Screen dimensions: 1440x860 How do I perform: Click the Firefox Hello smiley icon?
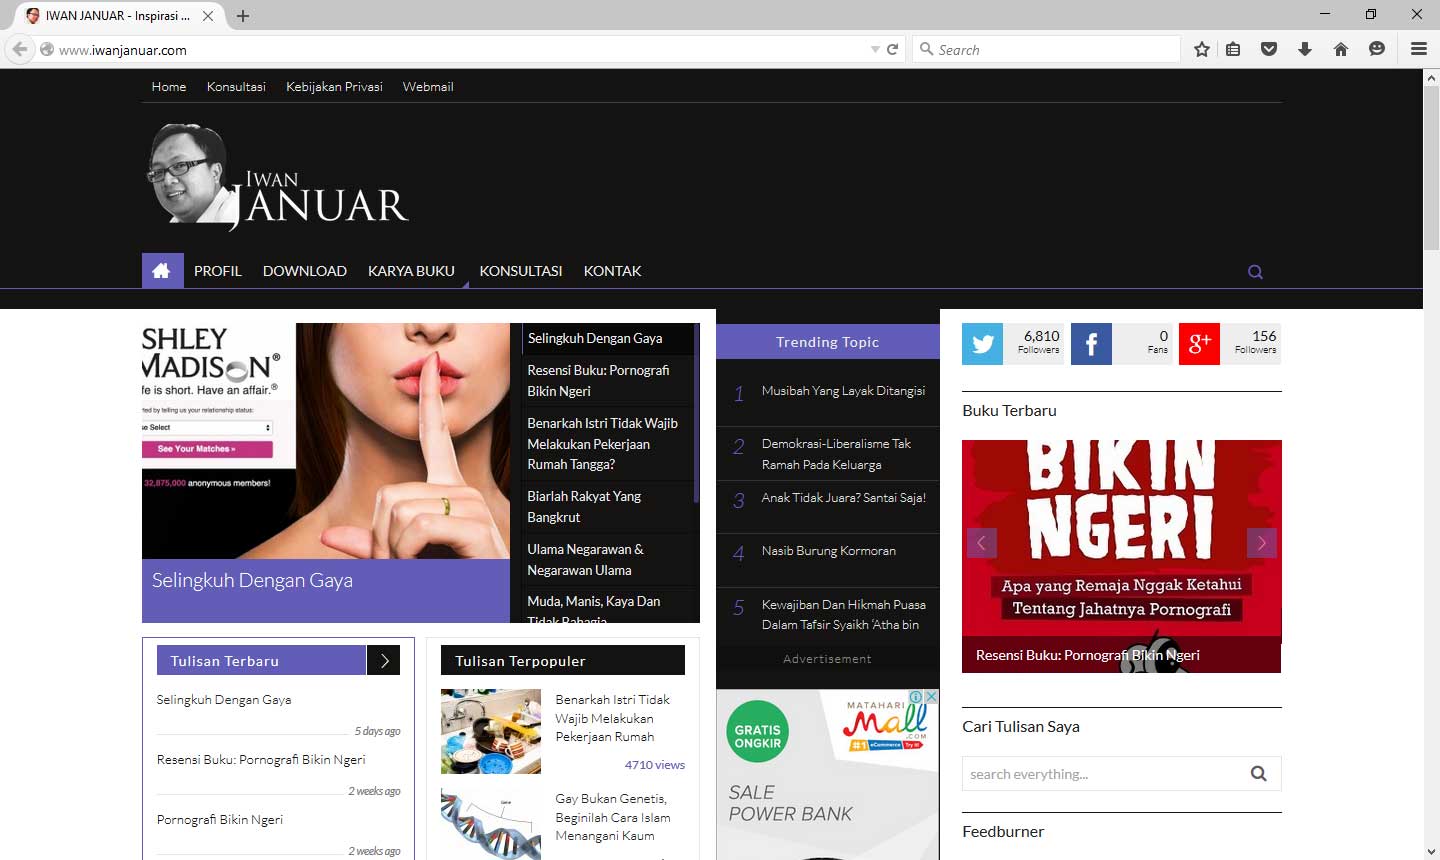point(1377,48)
